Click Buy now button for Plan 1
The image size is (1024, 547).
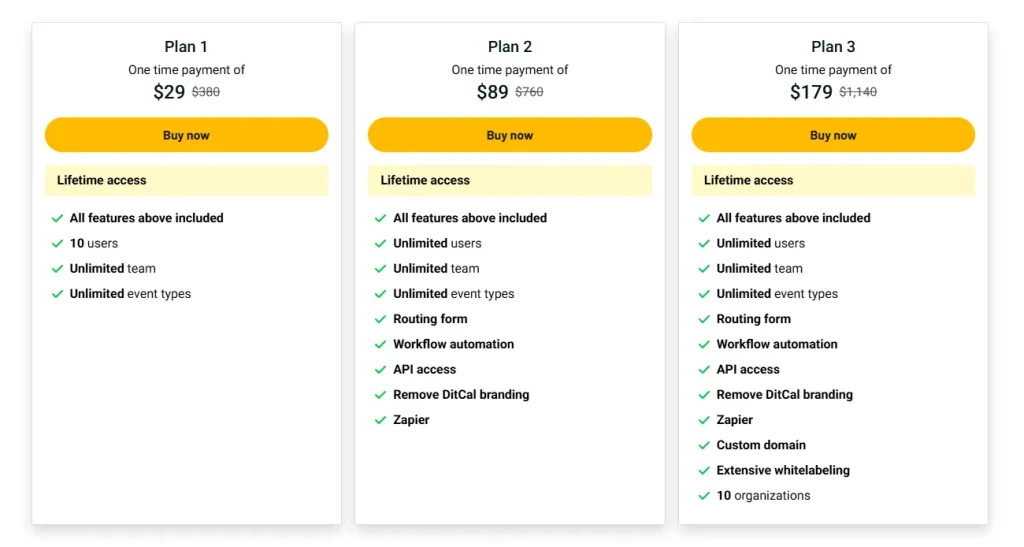pos(186,135)
